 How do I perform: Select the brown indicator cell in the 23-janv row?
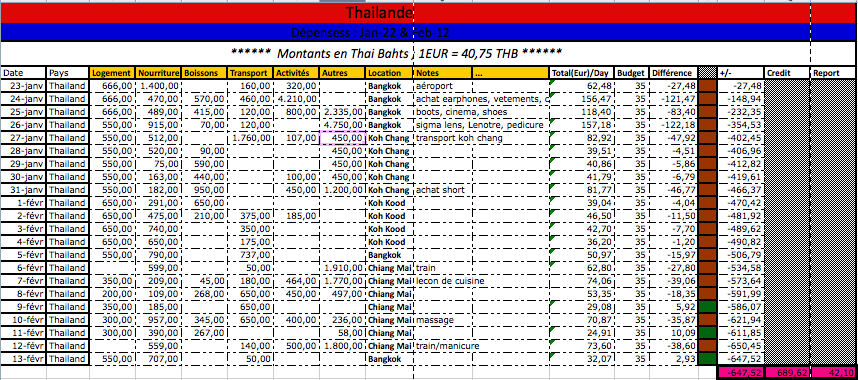pyautogui.click(x=708, y=85)
